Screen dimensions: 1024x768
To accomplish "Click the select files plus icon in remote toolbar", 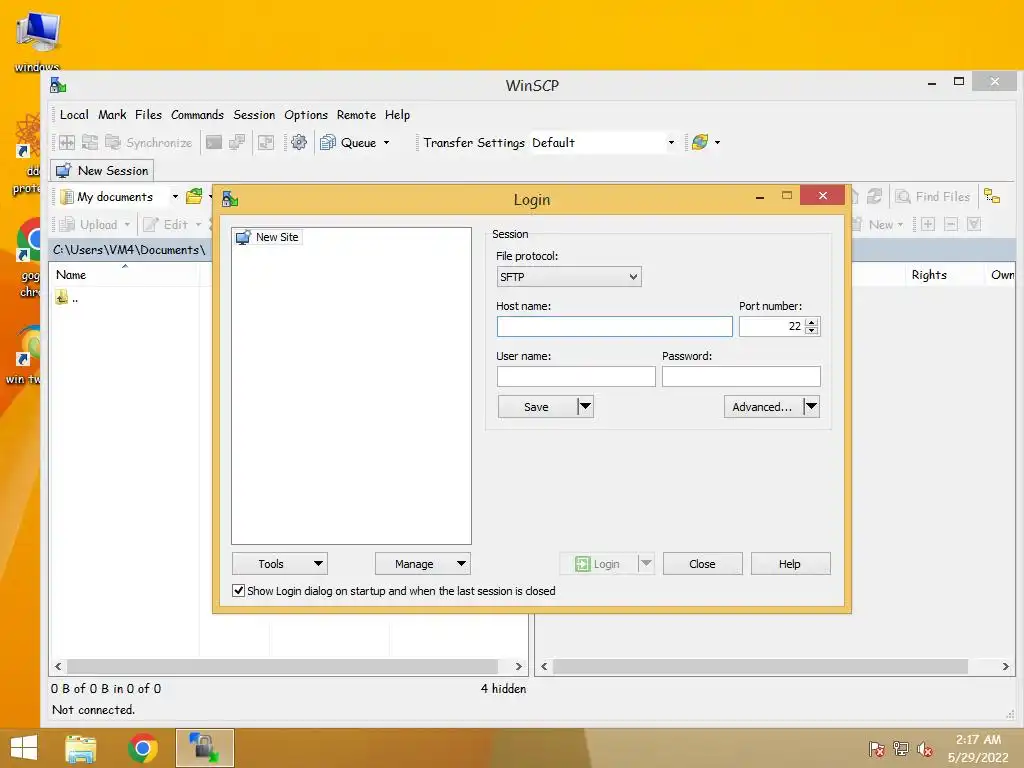I will coord(928,225).
